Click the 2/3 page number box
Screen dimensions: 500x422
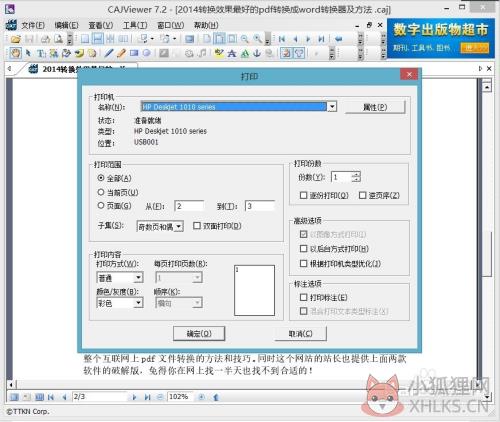(99, 397)
